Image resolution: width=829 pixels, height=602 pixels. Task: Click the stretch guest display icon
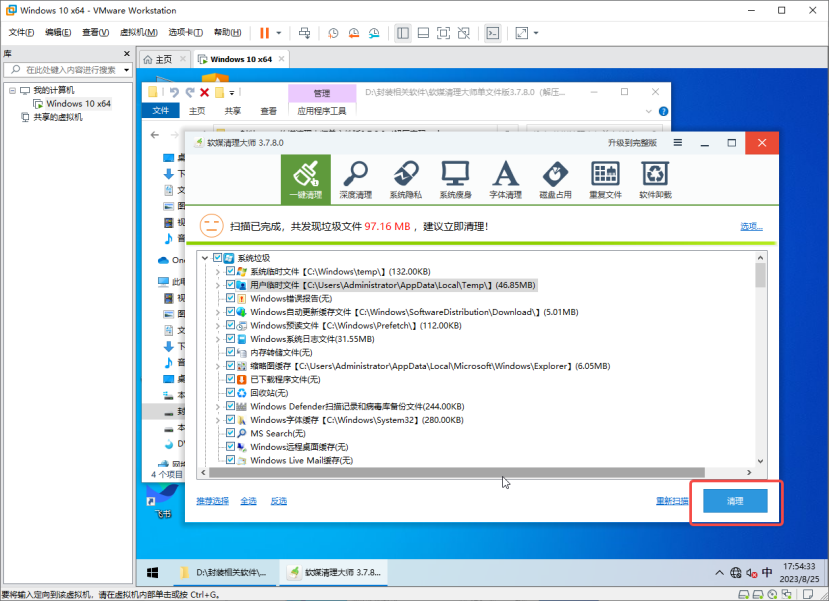coord(522,33)
